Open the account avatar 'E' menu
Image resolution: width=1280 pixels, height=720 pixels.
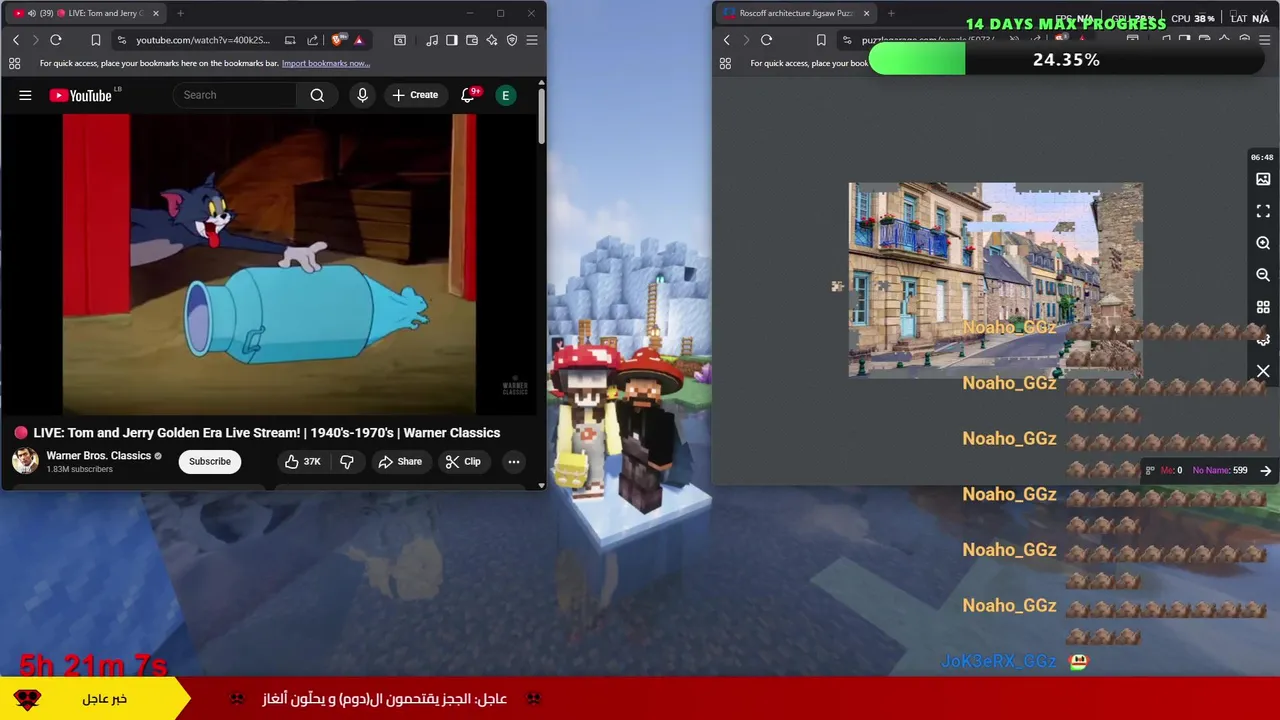(505, 95)
